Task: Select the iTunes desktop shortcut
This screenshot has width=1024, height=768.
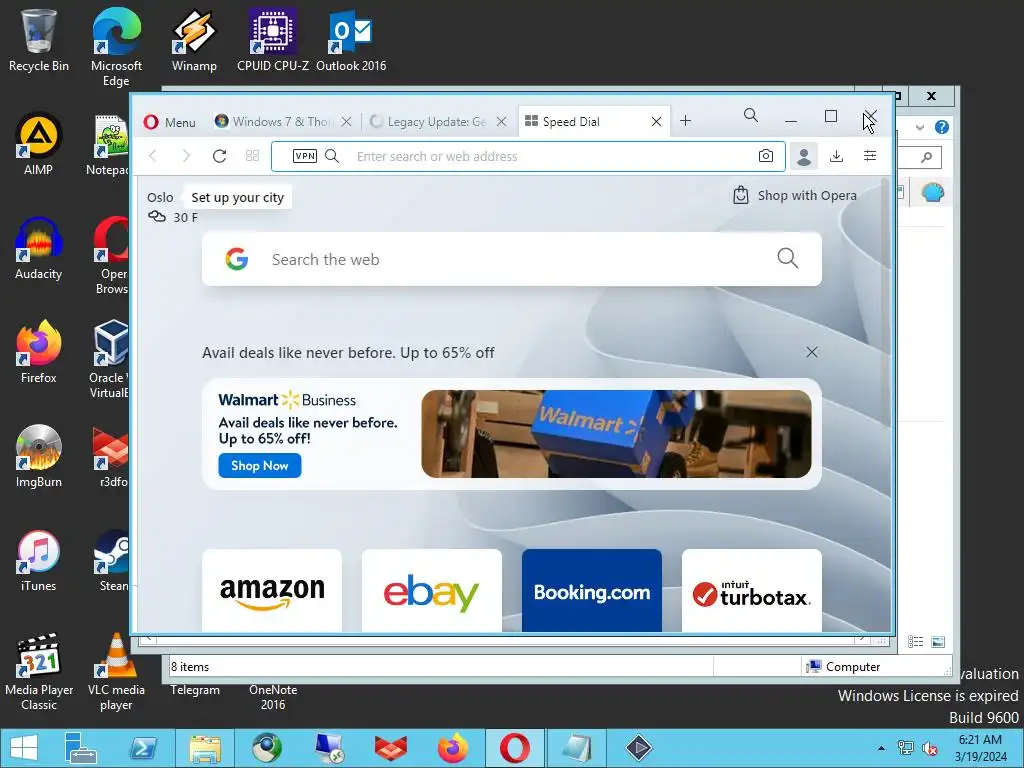Action: [39, 560]
